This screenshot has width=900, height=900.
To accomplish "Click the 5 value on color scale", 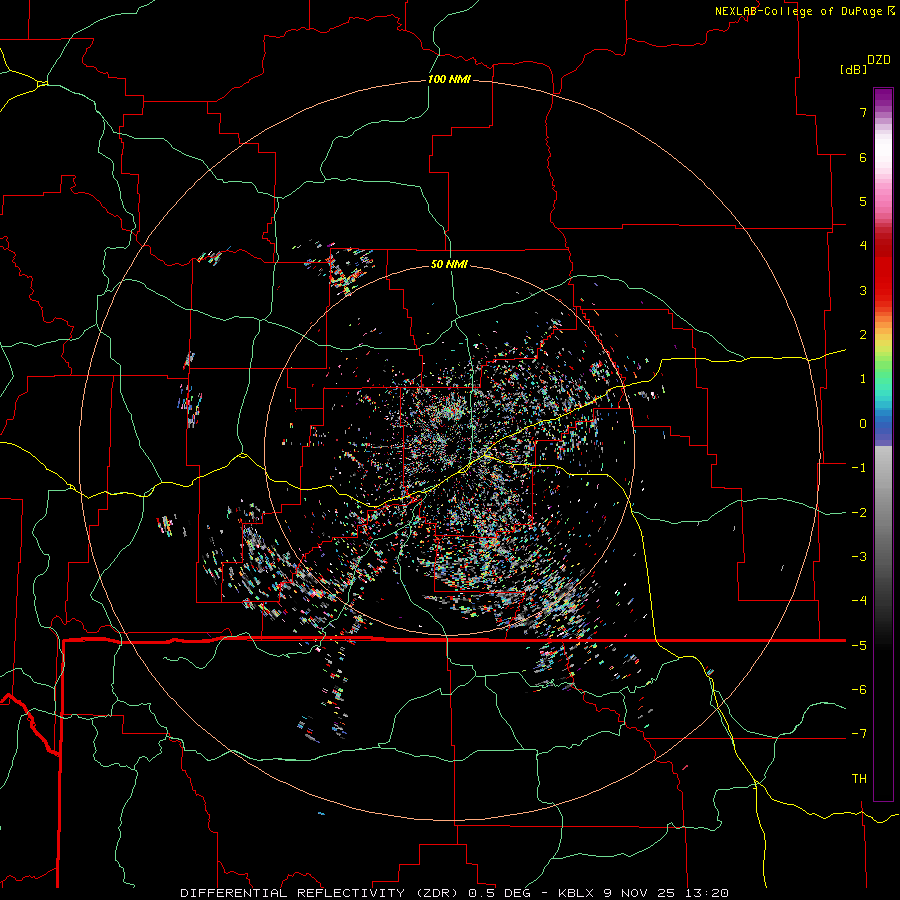I will point(863,201).
